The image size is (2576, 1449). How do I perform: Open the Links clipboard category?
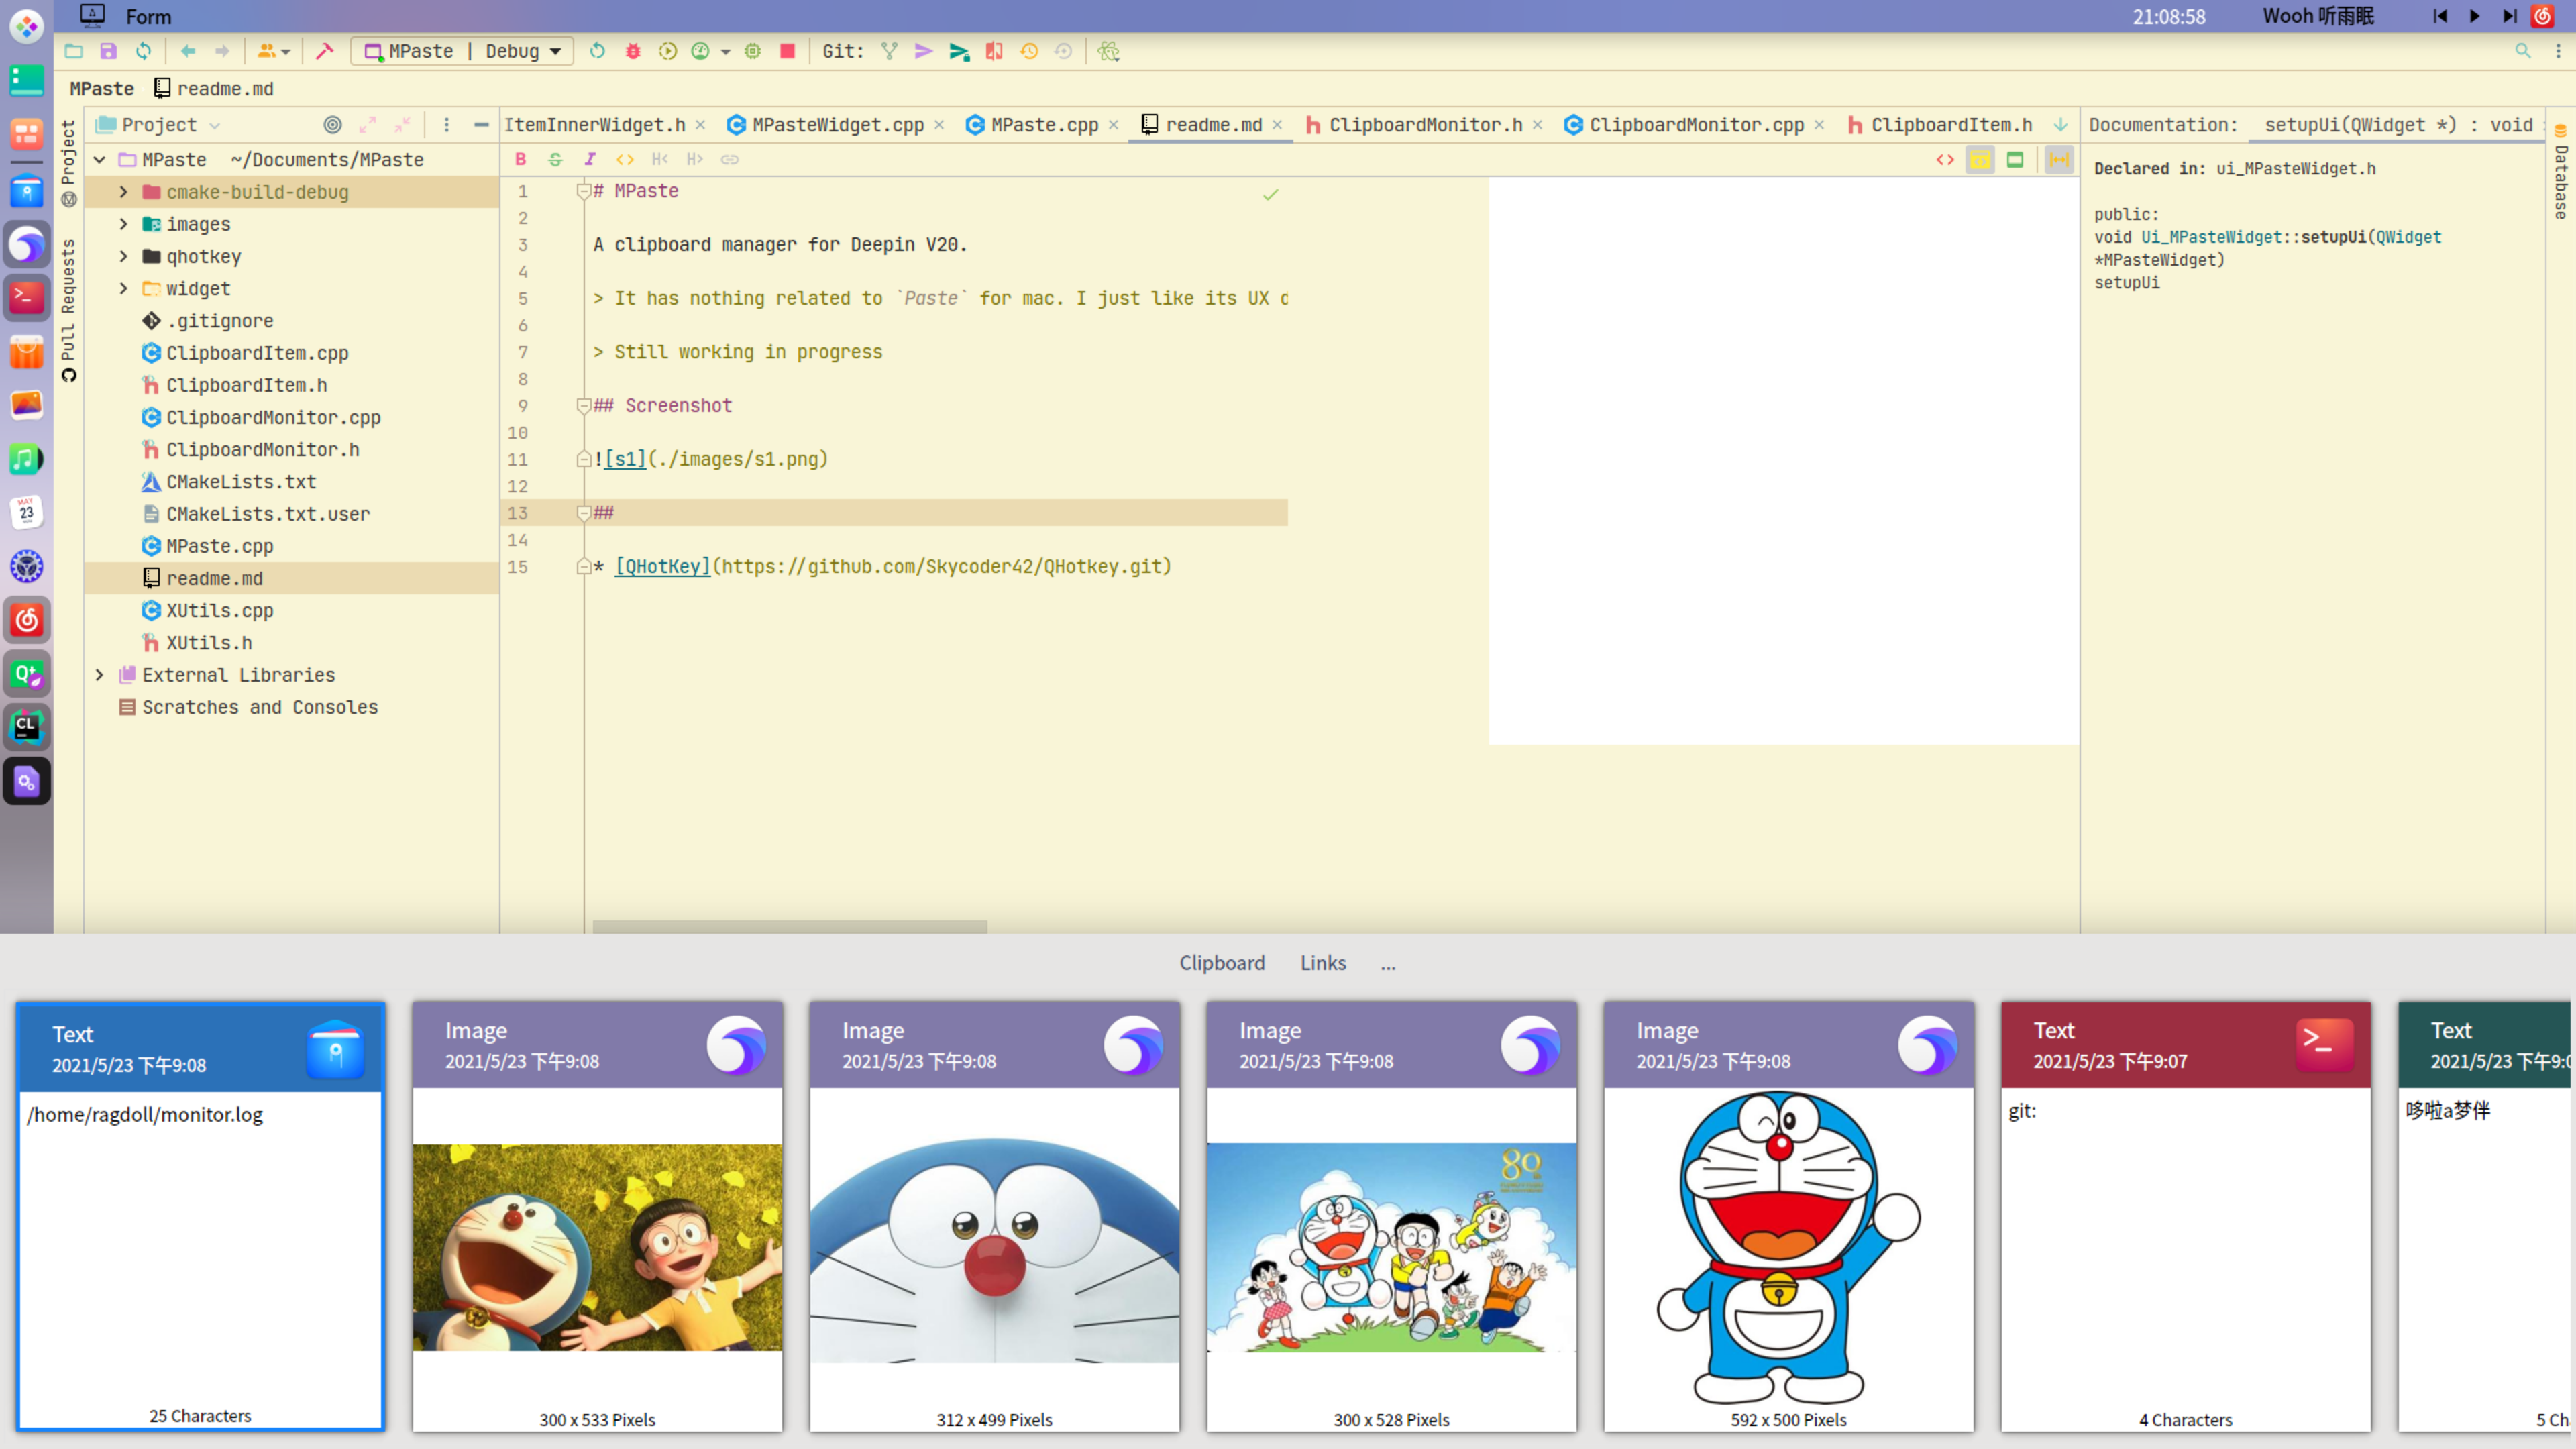point(1322,962)
